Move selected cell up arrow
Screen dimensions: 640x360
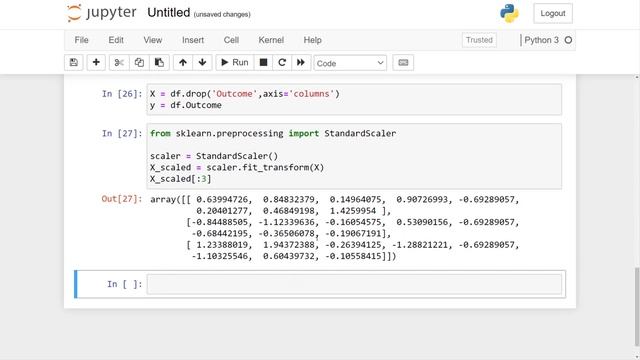coord(183,62)
